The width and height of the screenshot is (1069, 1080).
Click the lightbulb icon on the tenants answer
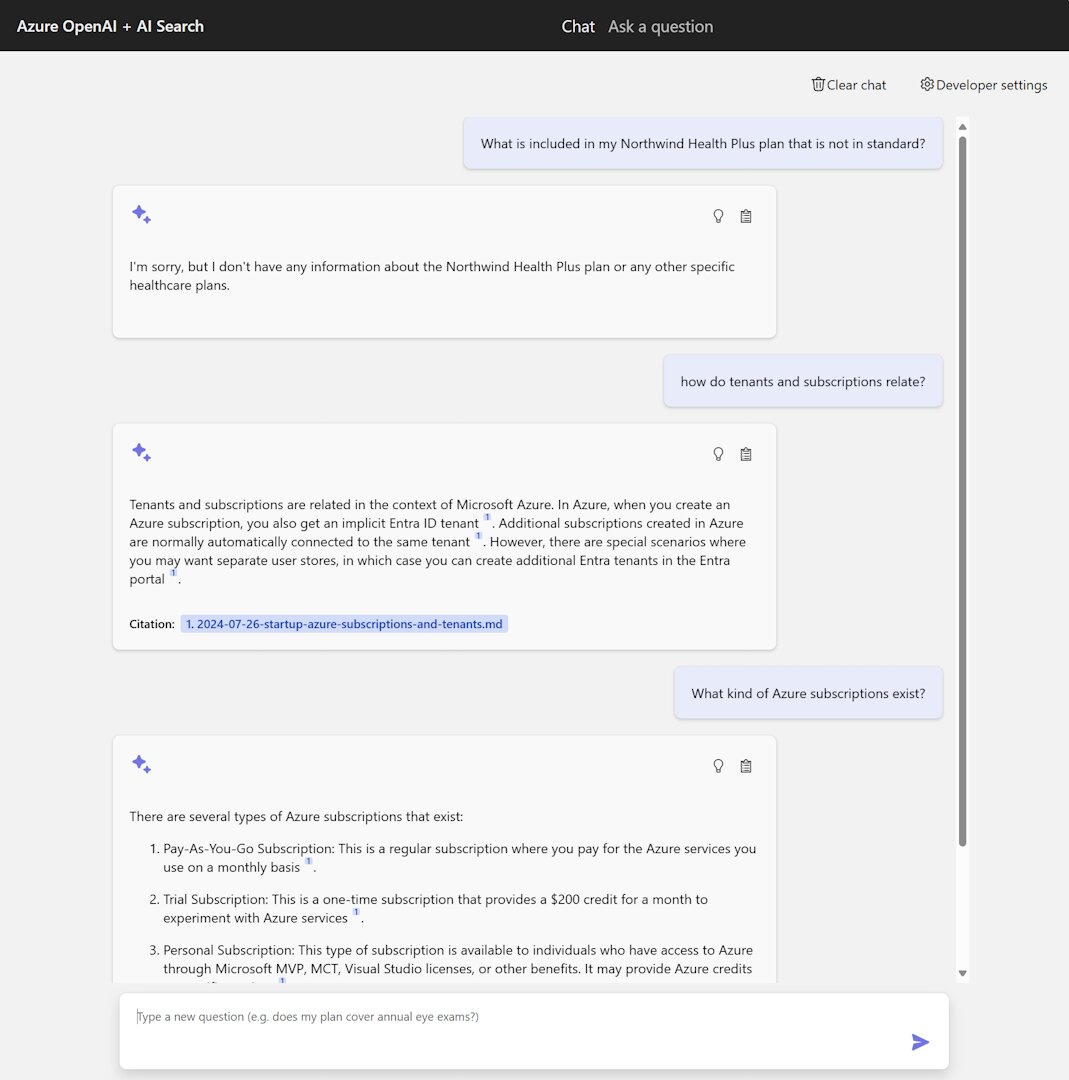click(x=718, y=454)
